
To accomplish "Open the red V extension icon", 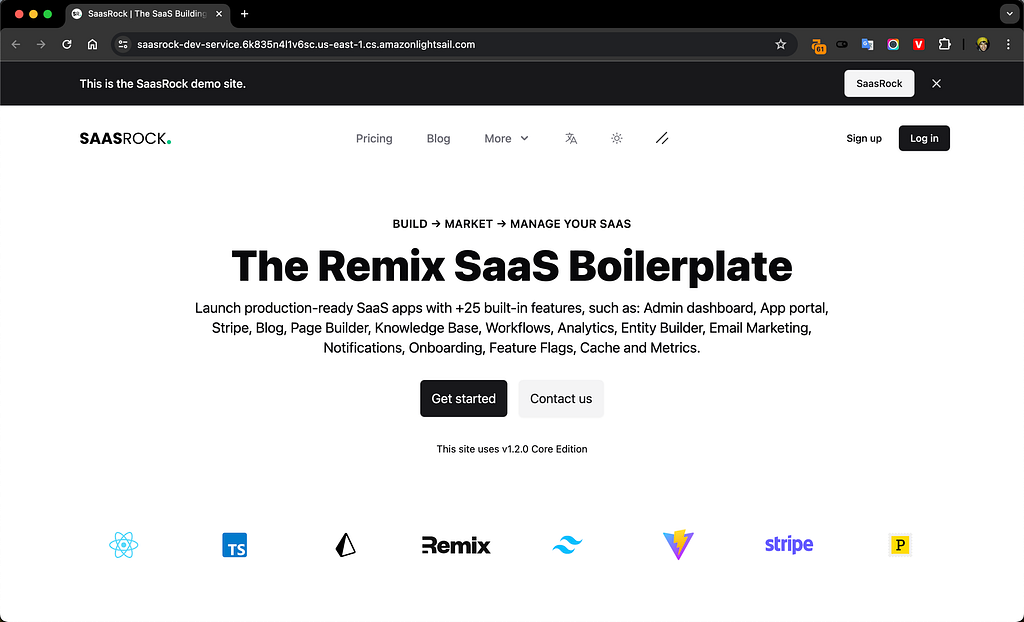I will [918, 44].
